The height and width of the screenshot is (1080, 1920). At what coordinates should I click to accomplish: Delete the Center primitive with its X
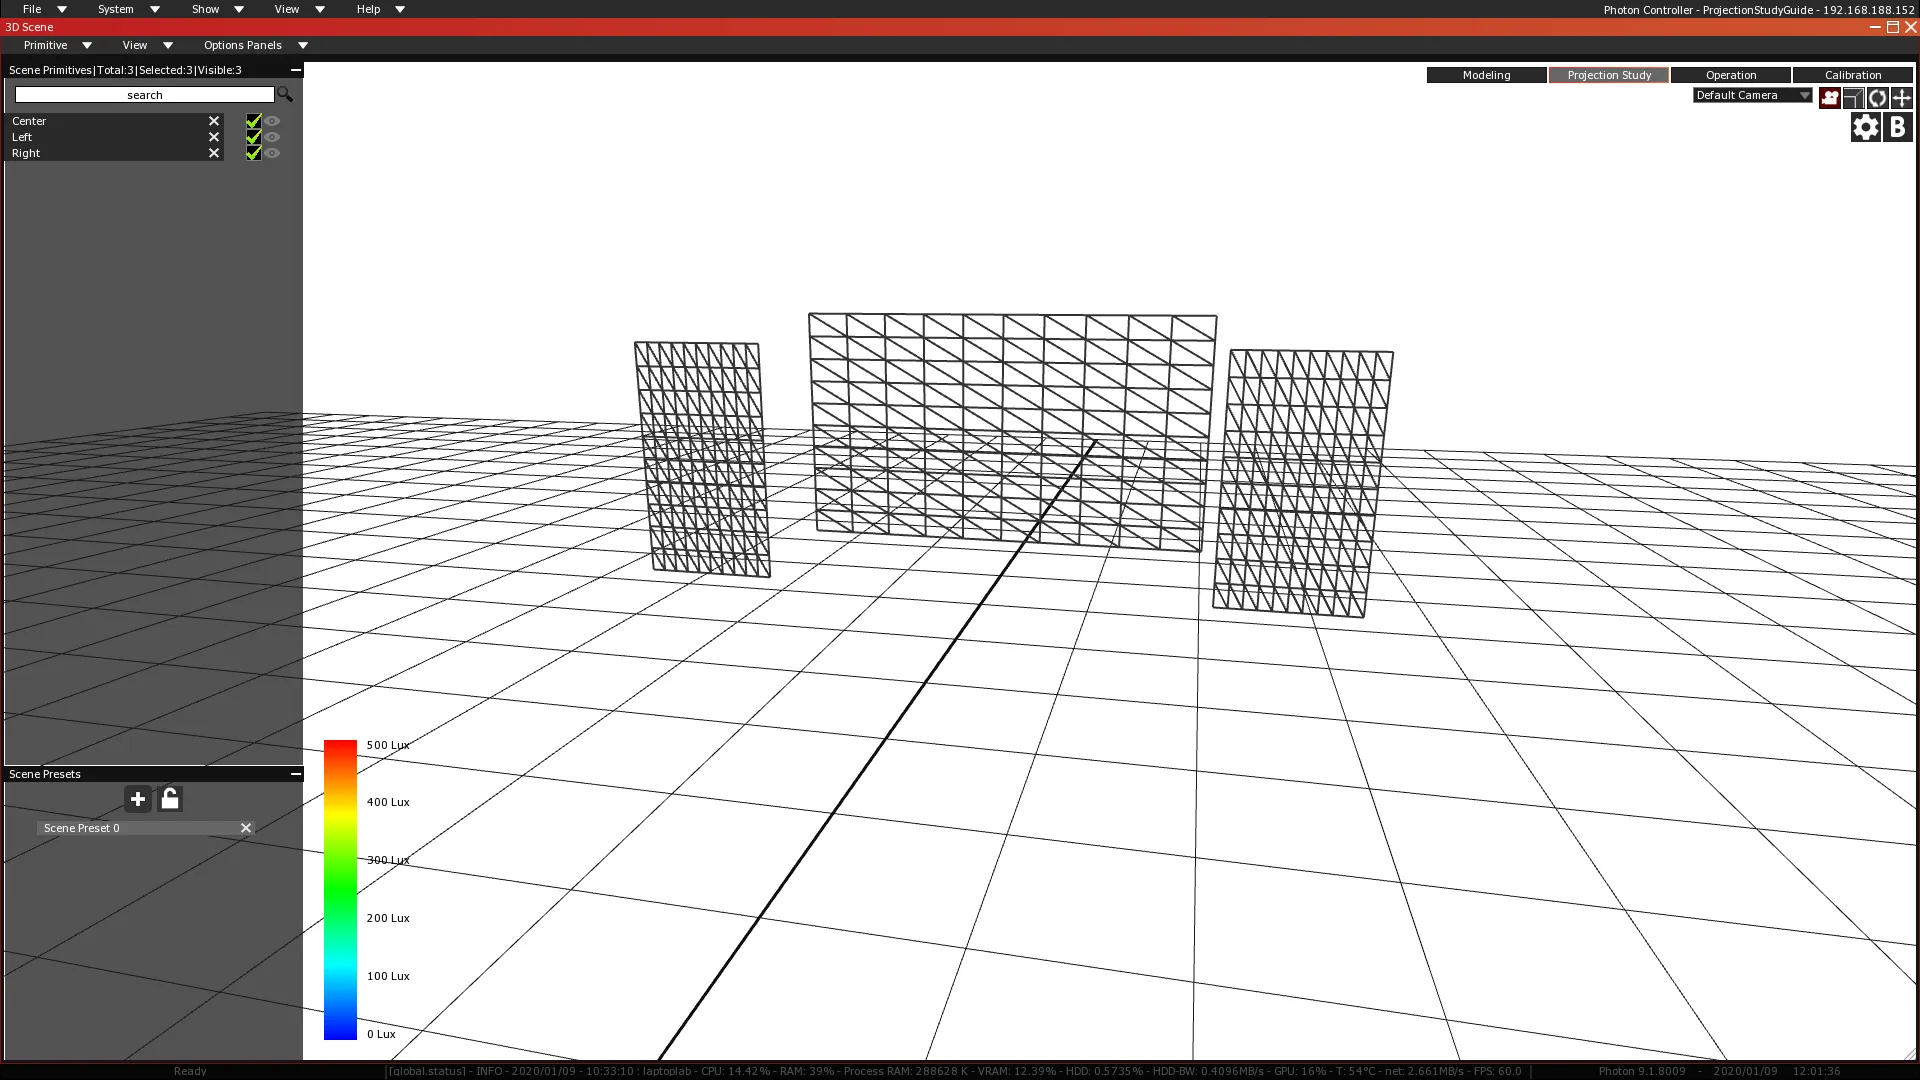point(213,121)
